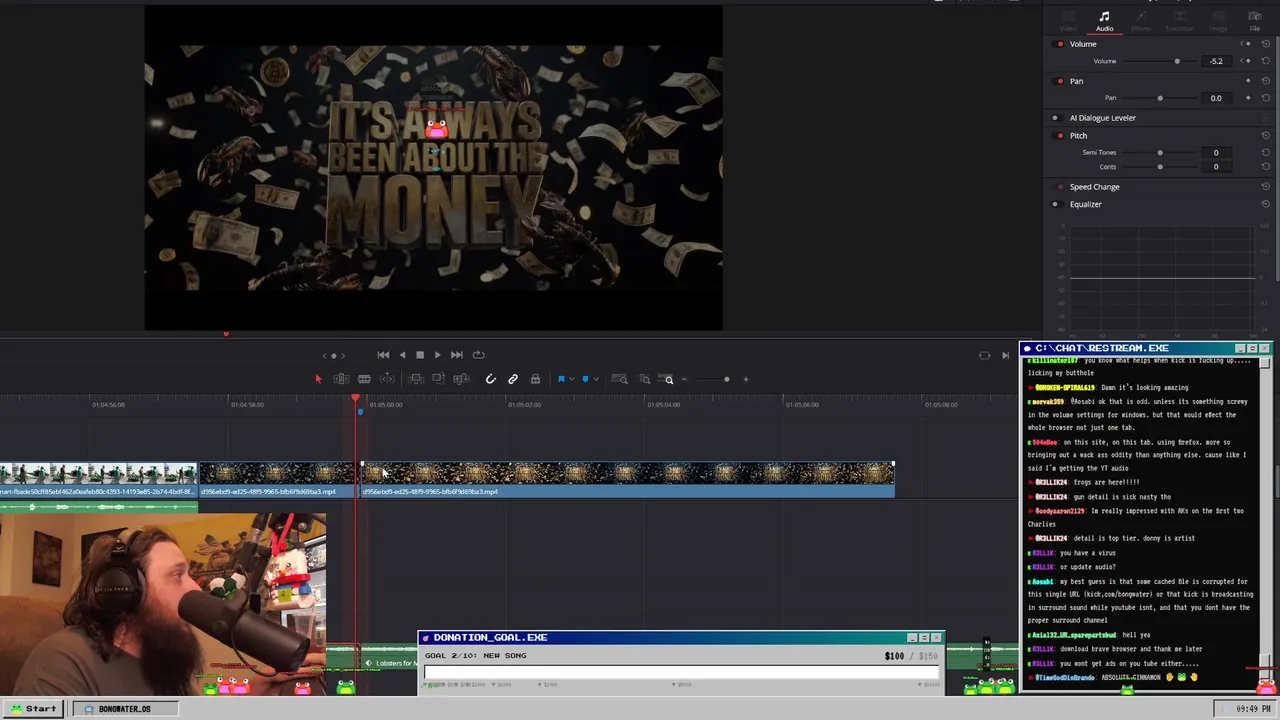1280x720 pixels.
Task: Jump to last frame in transport controls
Action: 457,355
